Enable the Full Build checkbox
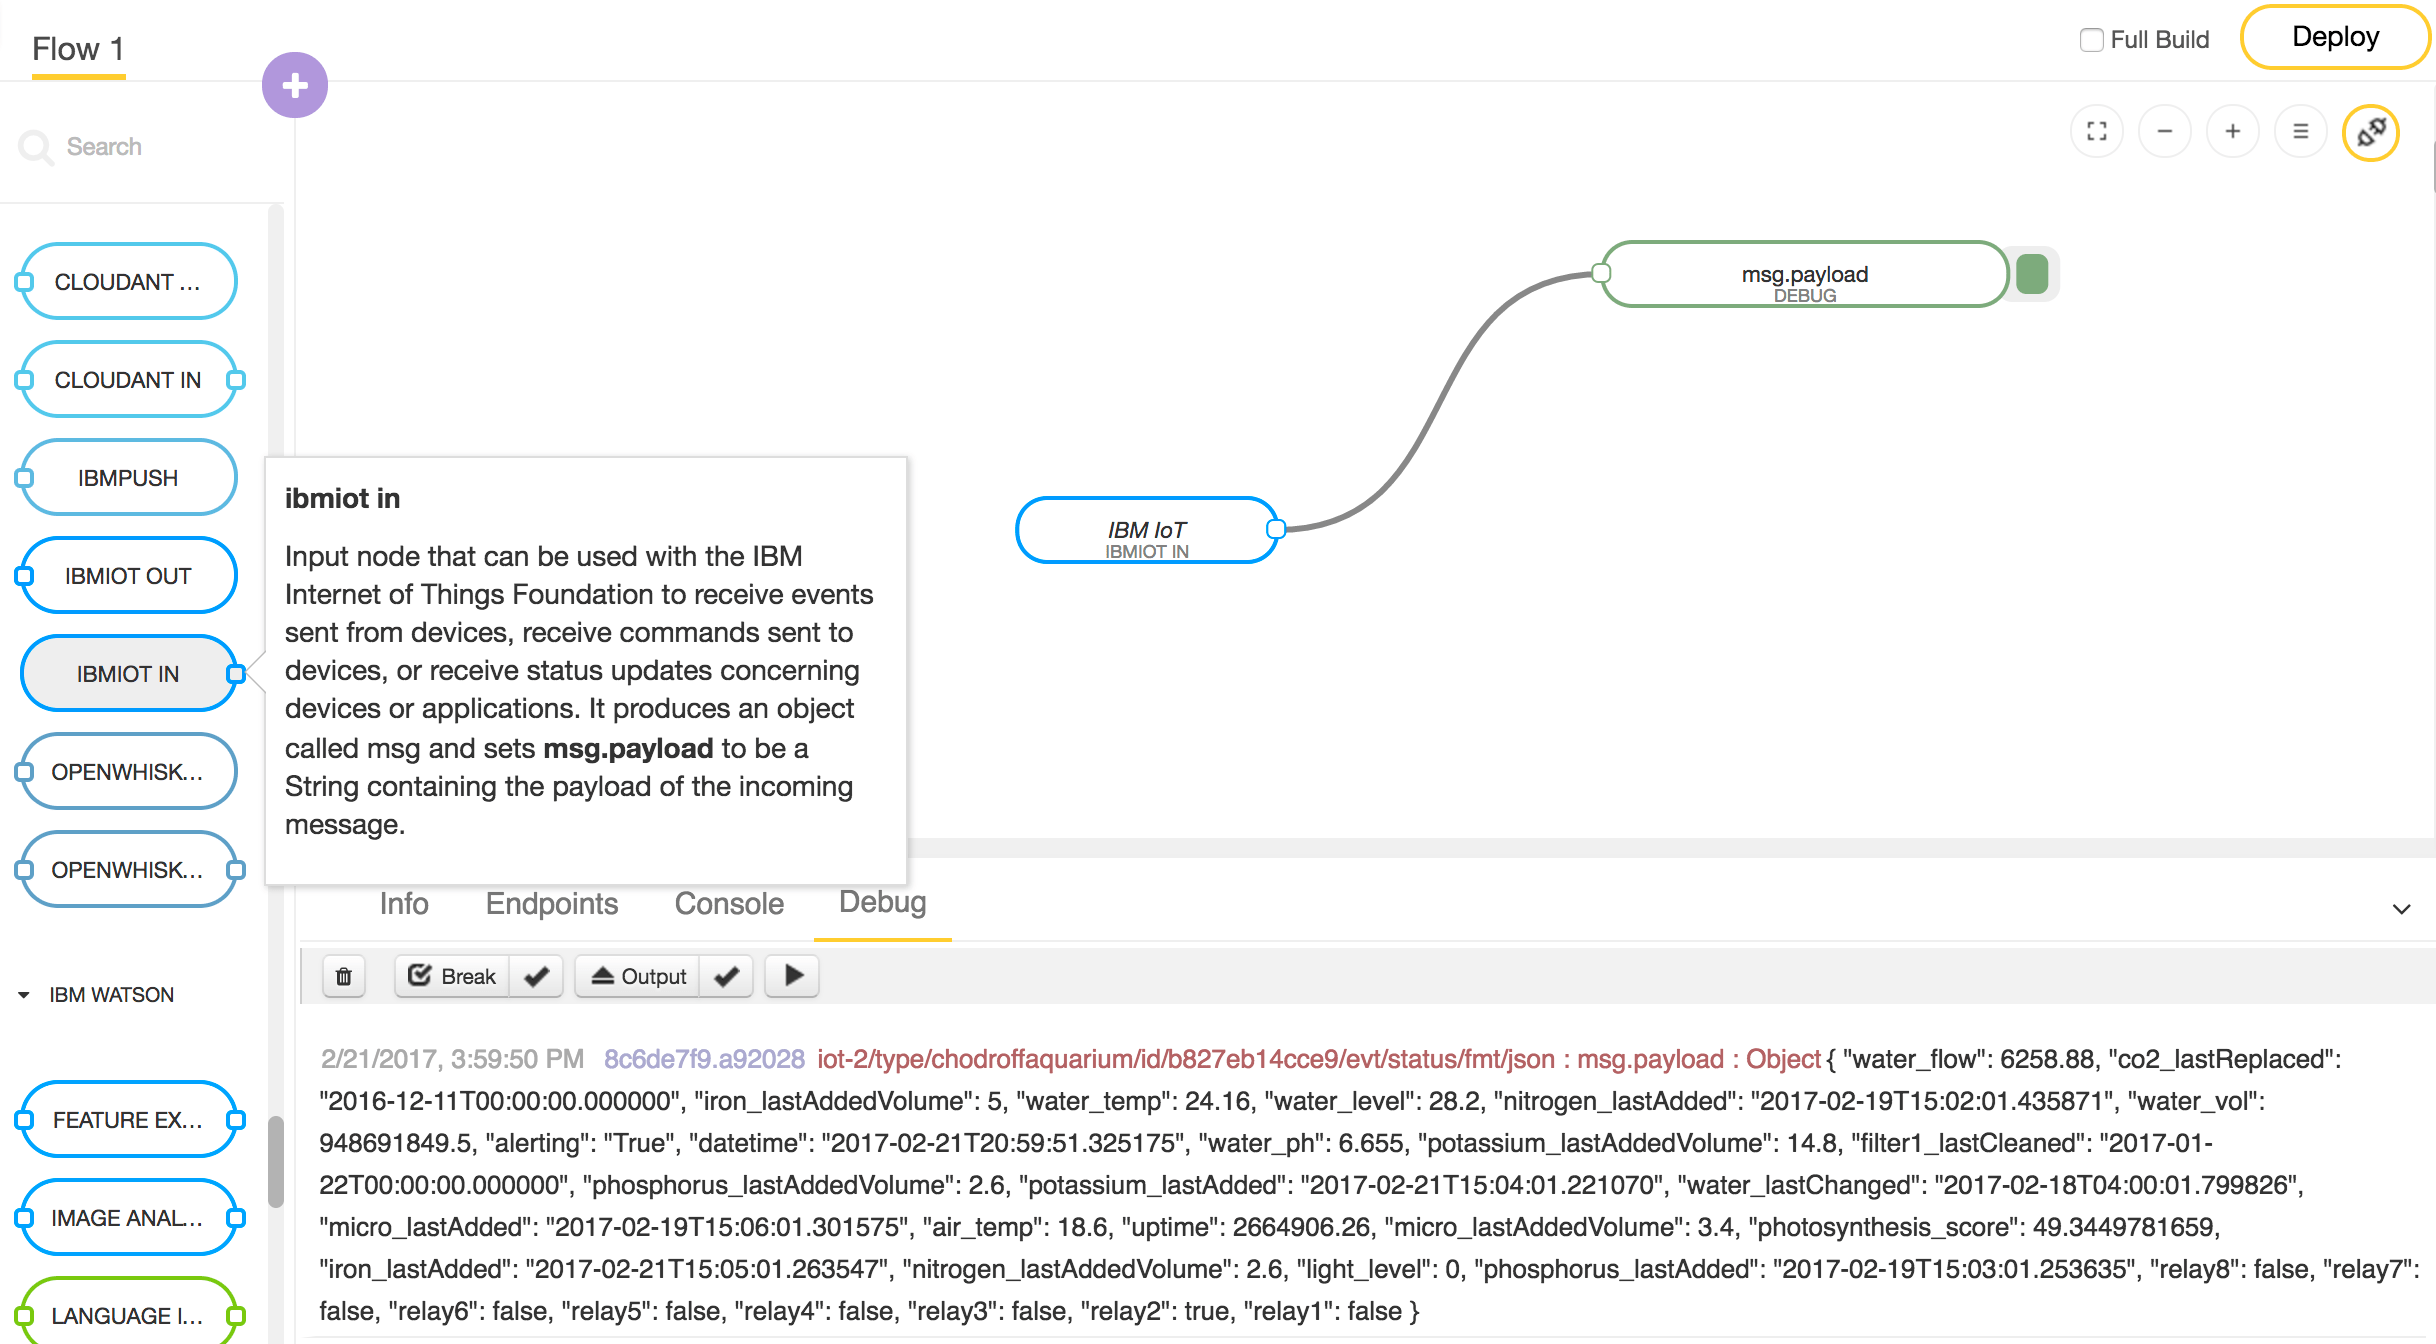The image size is (2436, 1344). click(x=2091, y=40)
